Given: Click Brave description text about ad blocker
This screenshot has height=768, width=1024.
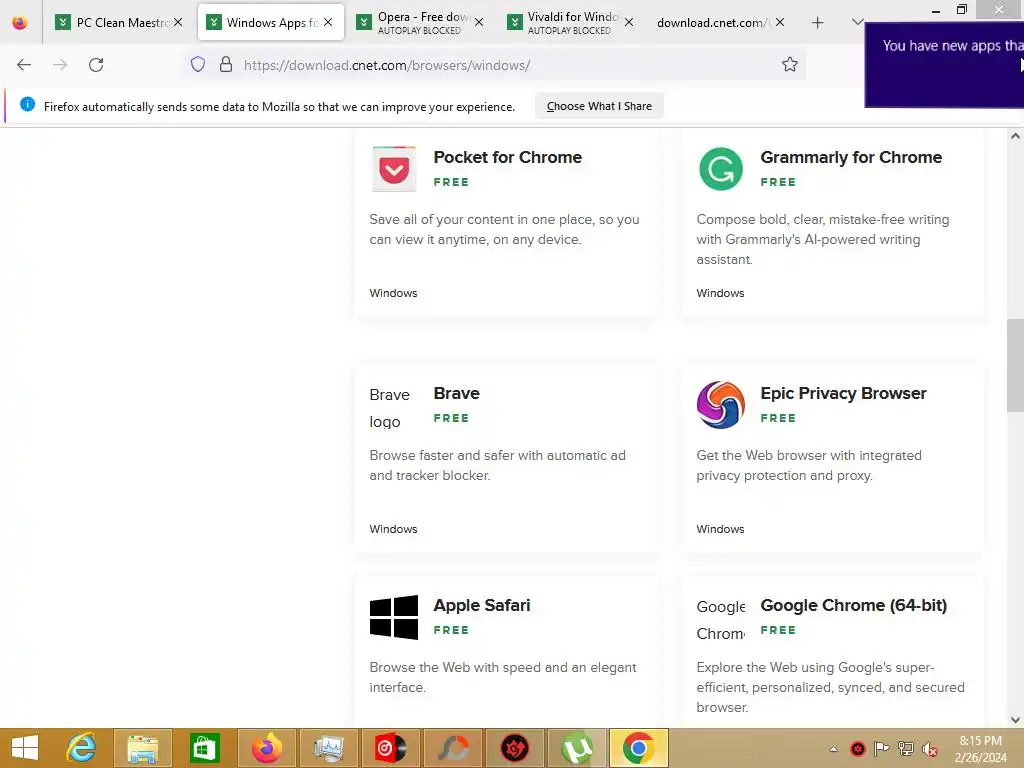Looking at the screenshot, I should [497, 465].
